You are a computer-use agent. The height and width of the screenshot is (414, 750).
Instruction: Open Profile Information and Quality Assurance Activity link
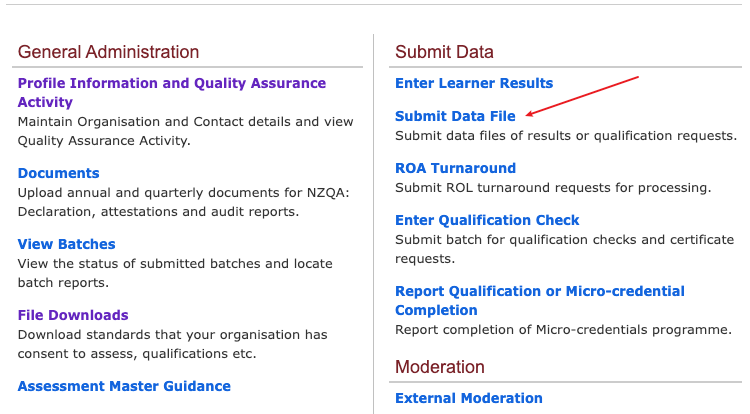tap(172, 92)
